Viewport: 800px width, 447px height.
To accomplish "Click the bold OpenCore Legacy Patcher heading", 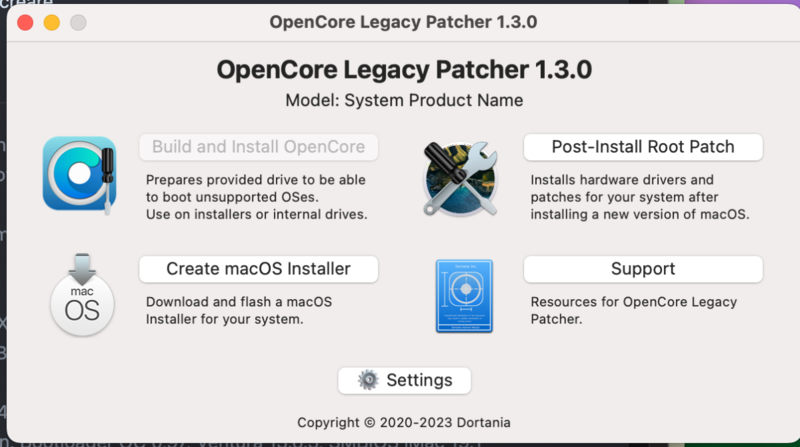I will click(404, 69).
